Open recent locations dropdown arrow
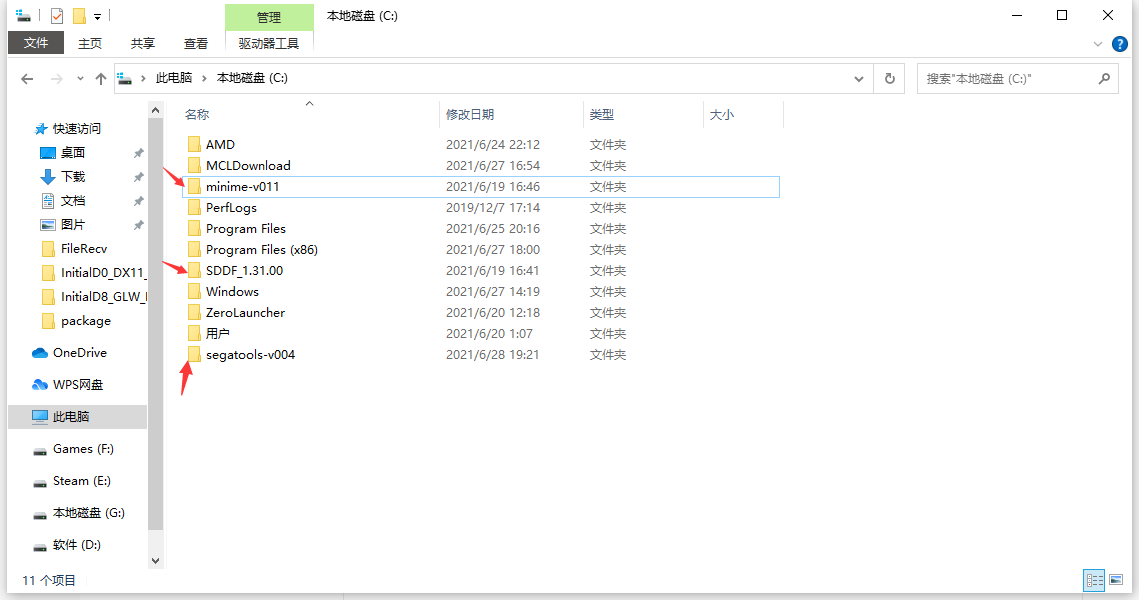This screenshot has width=1139, height=600. click(80, 78)
